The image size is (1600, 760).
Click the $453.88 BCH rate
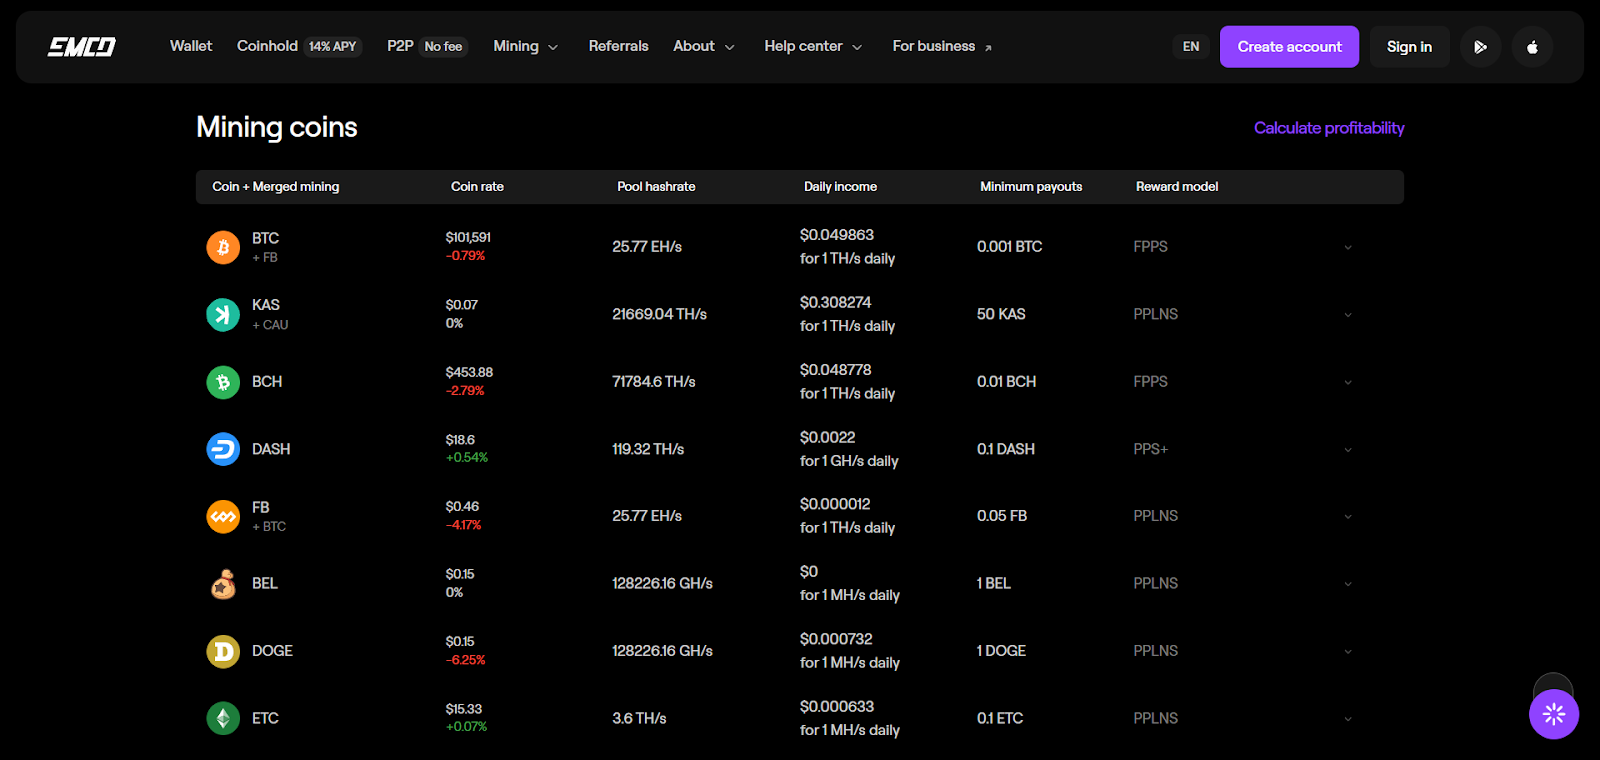click(x=469, y=372)
